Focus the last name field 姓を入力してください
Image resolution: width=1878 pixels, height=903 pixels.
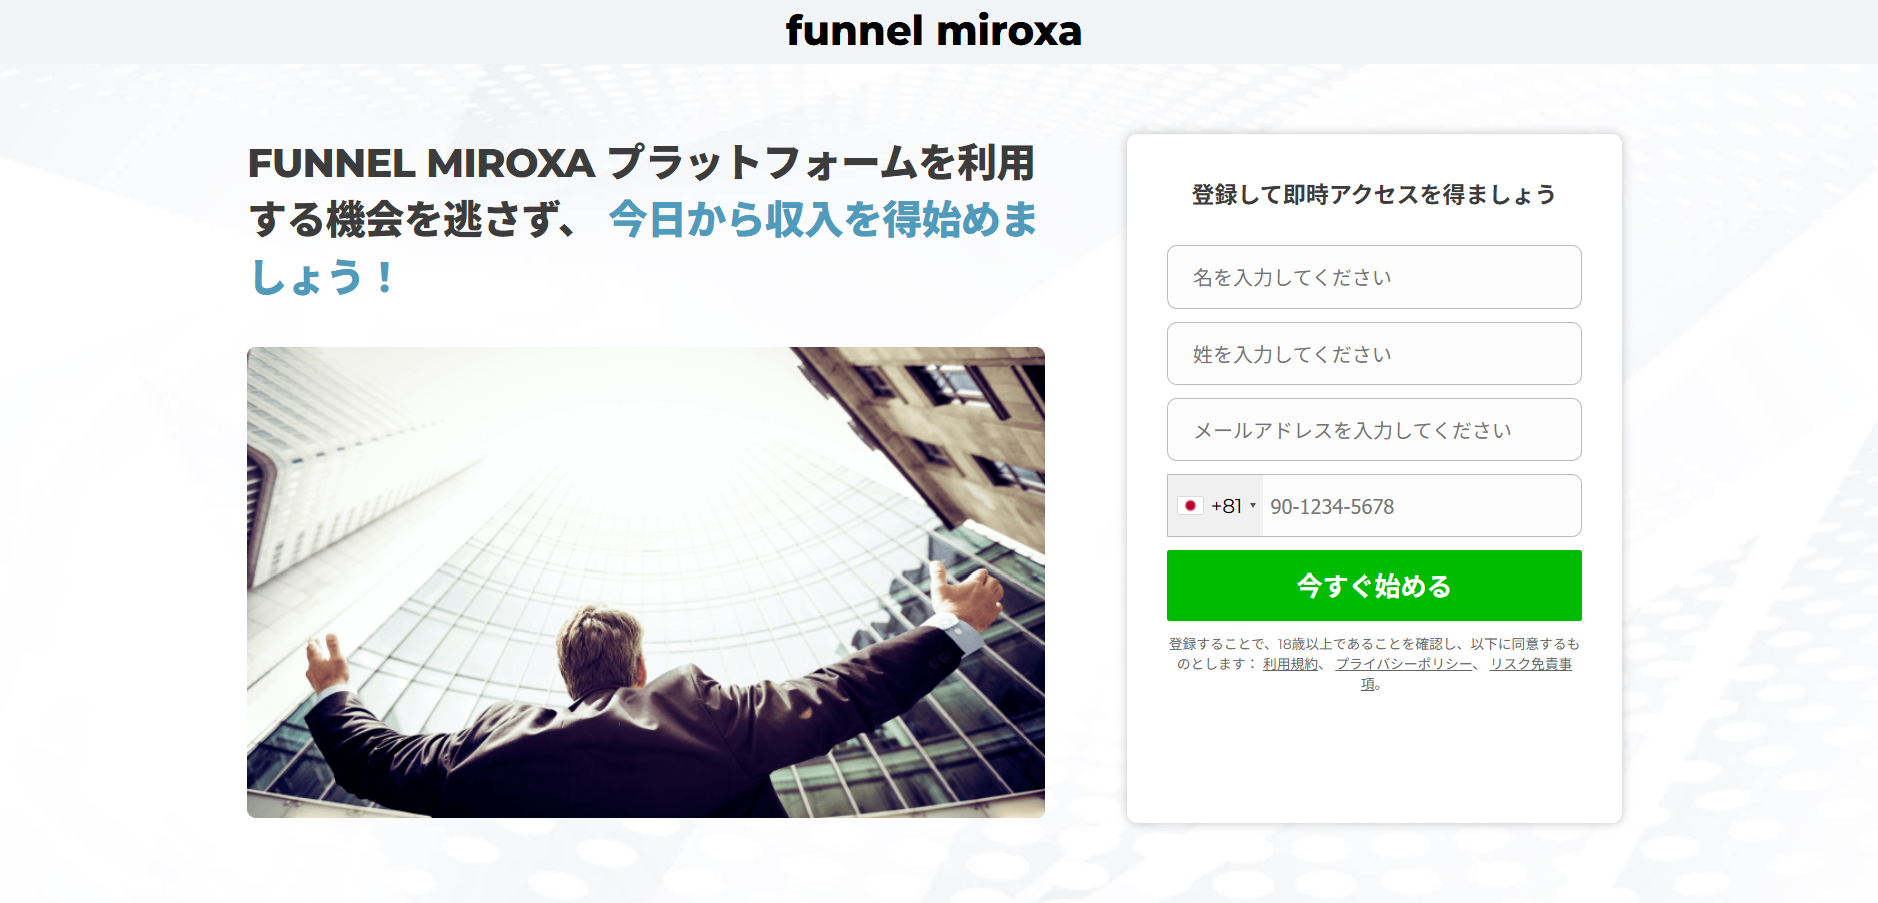tap(1374, 354)
